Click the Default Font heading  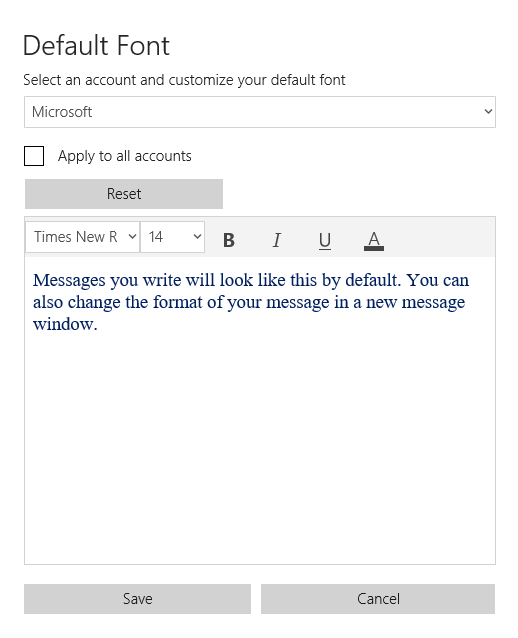[x=96, y=45]
